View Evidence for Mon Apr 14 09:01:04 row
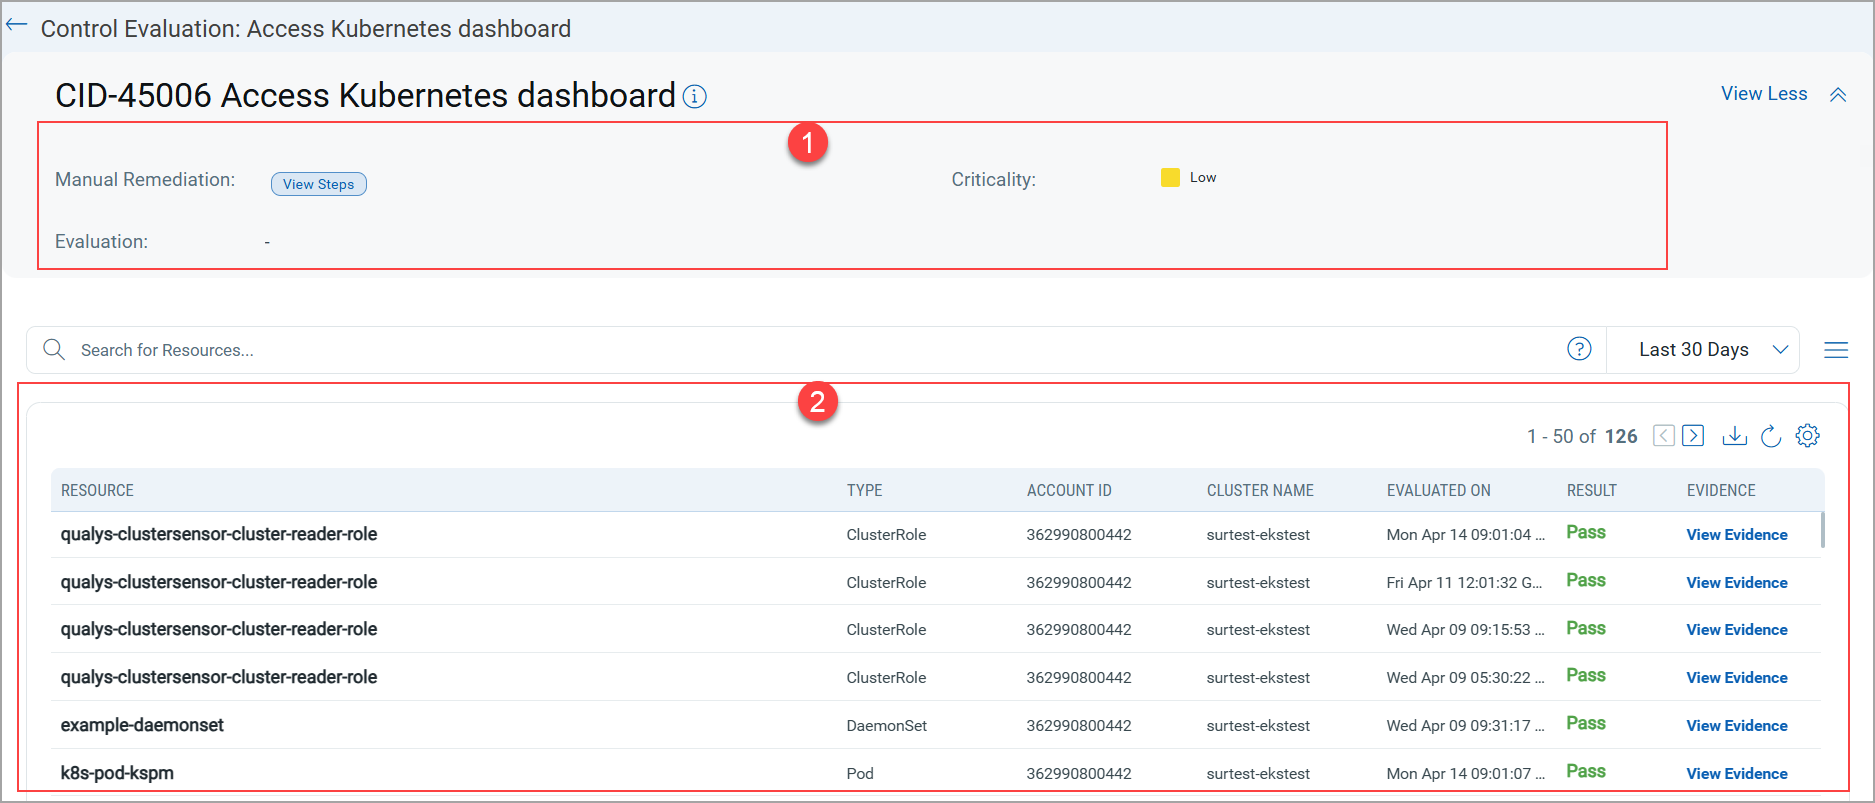The image size is (1875, 803). point(1737,535)
